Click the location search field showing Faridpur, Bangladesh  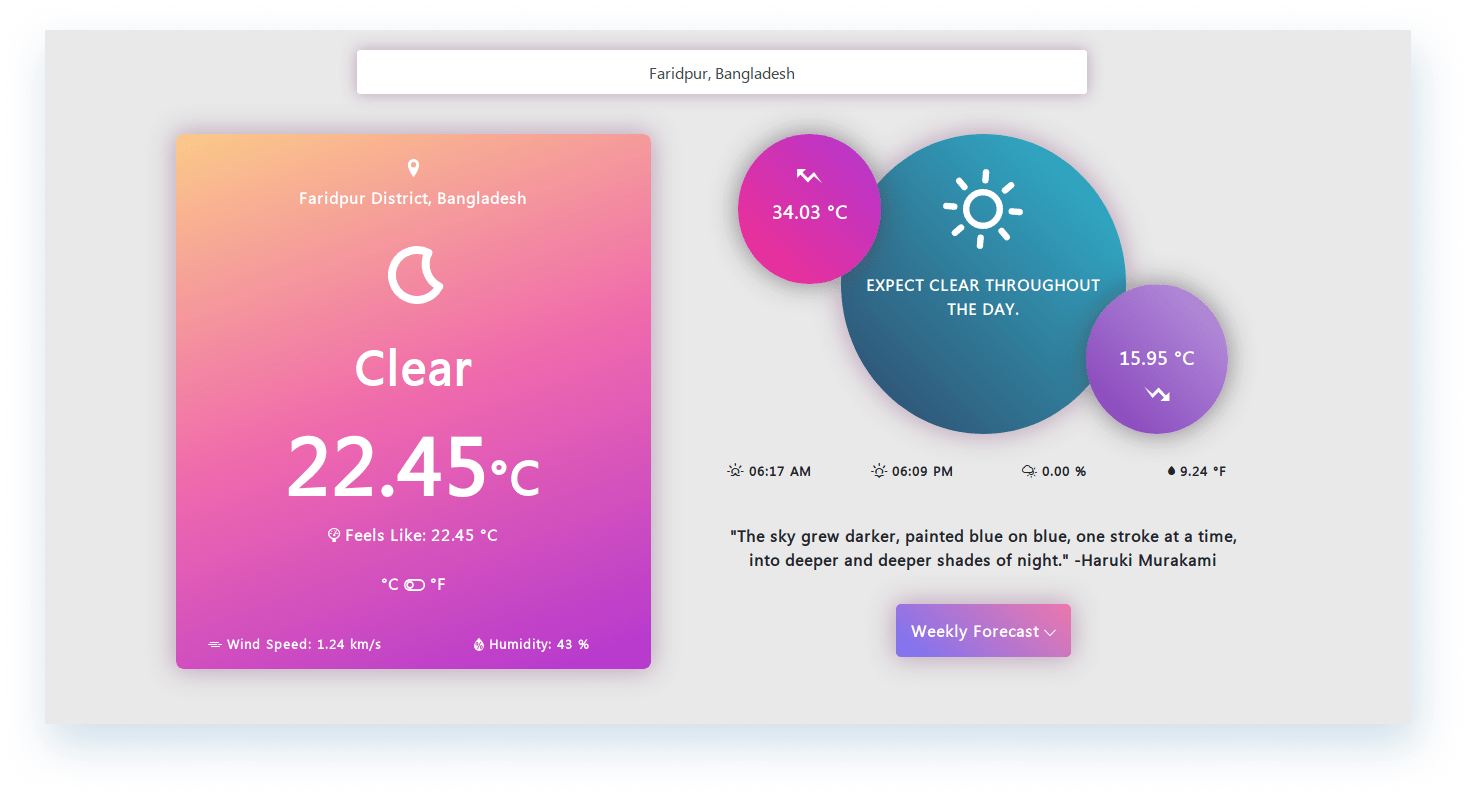pyautogui.click(x=721, y=73)
